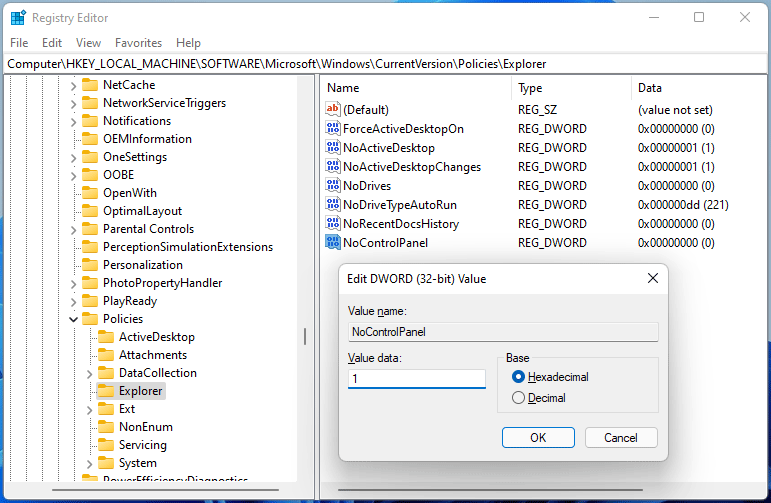Expand the NetCache tree node
Screen dimensions: 771x503
coord(73,85)
